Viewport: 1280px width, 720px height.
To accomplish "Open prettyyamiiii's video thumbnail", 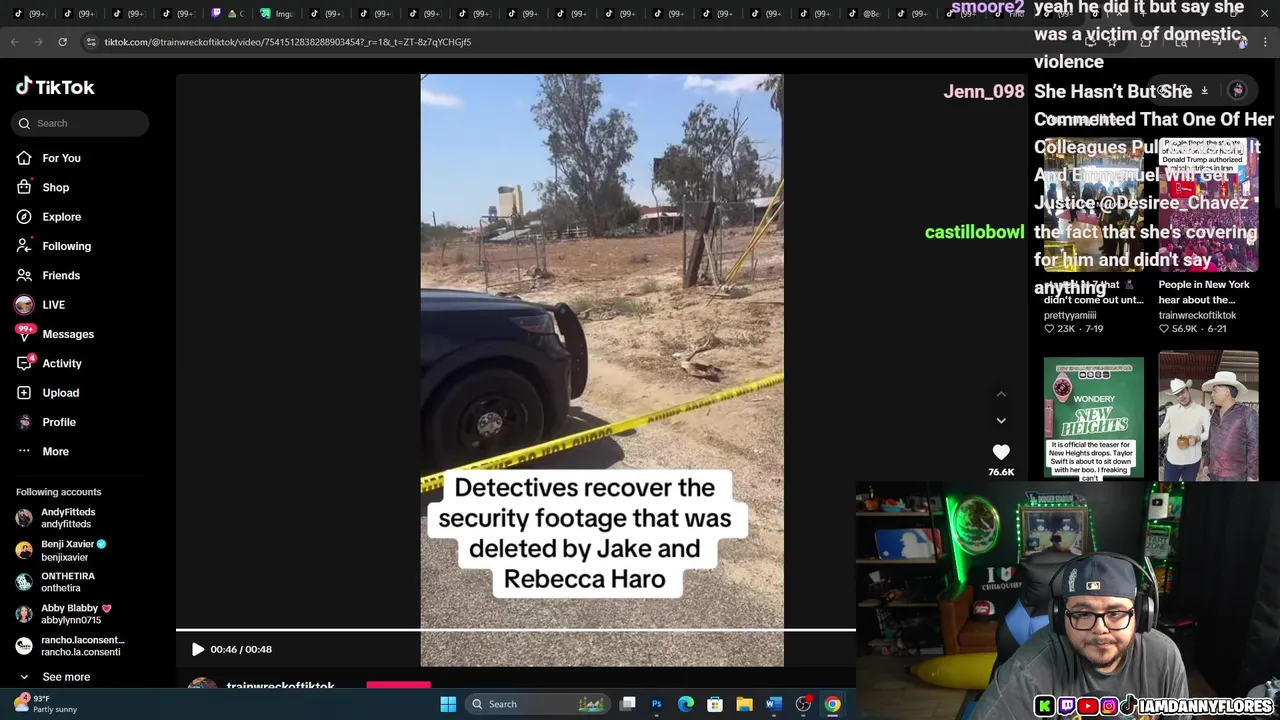I will 1094,205.
